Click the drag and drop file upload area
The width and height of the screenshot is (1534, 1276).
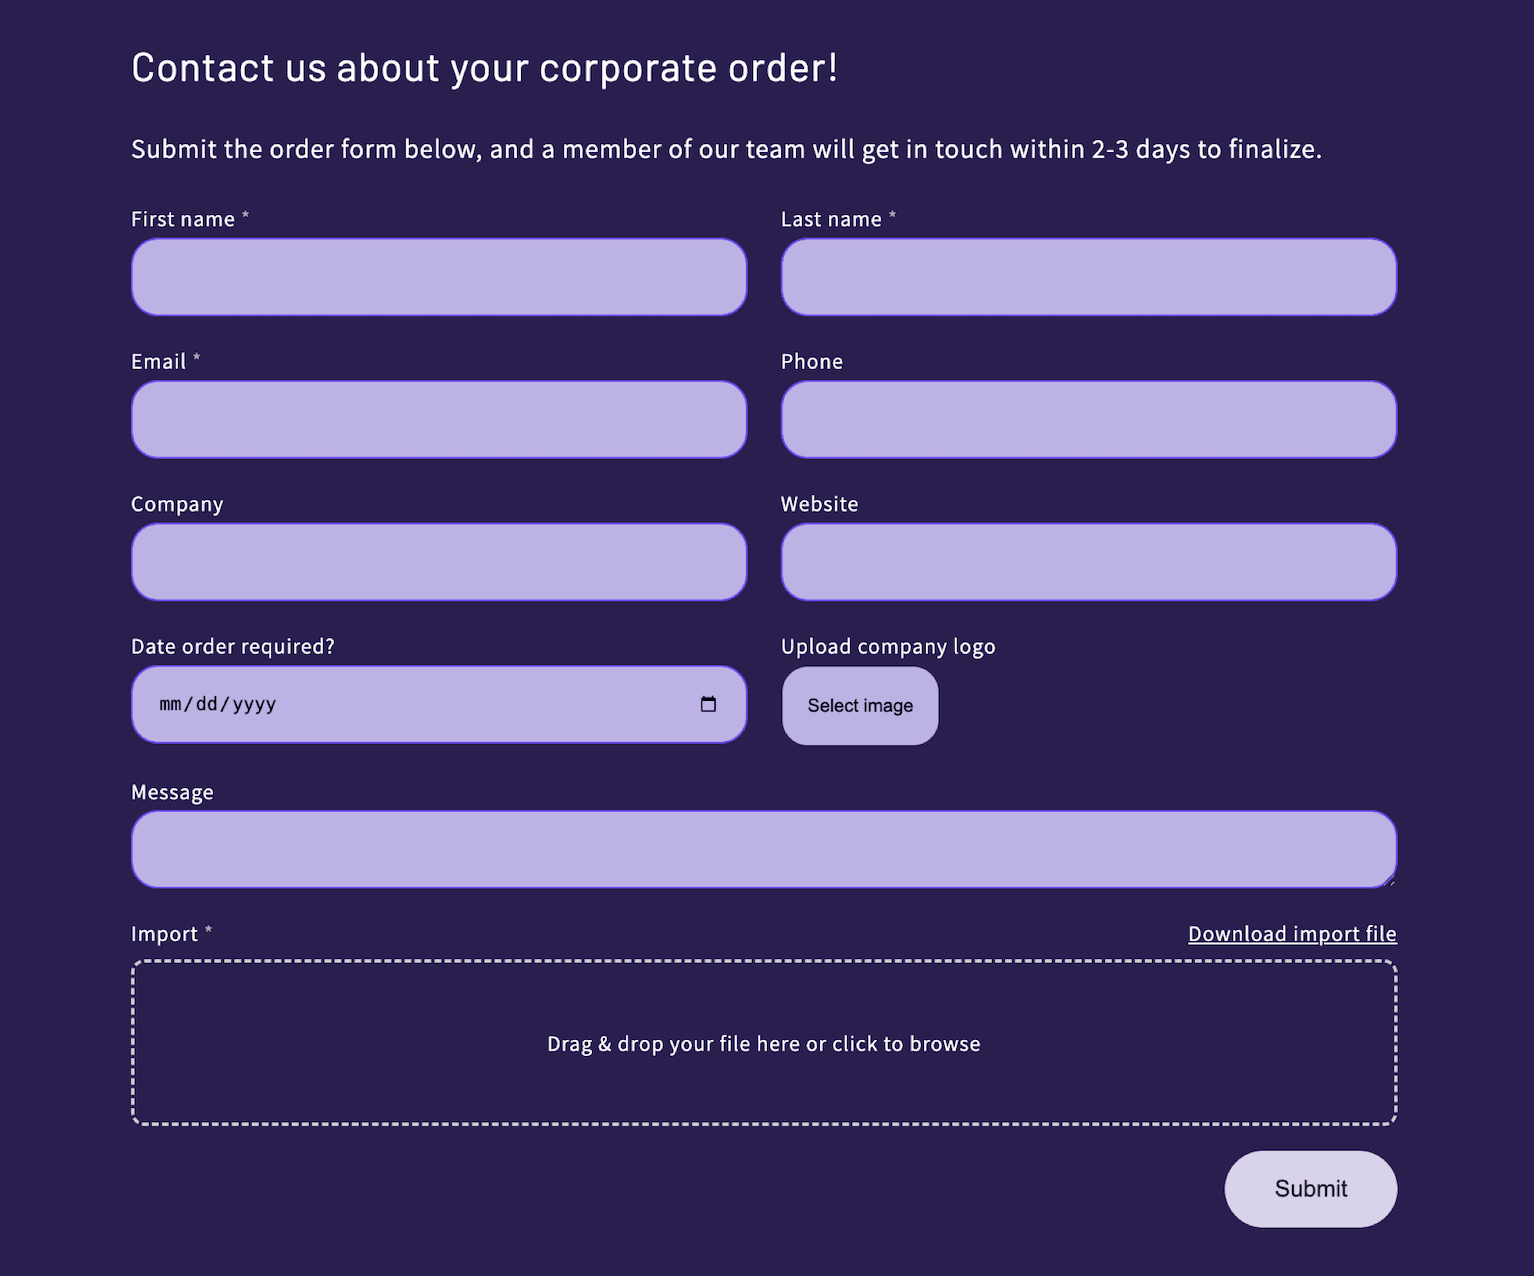click(763, 1043)
